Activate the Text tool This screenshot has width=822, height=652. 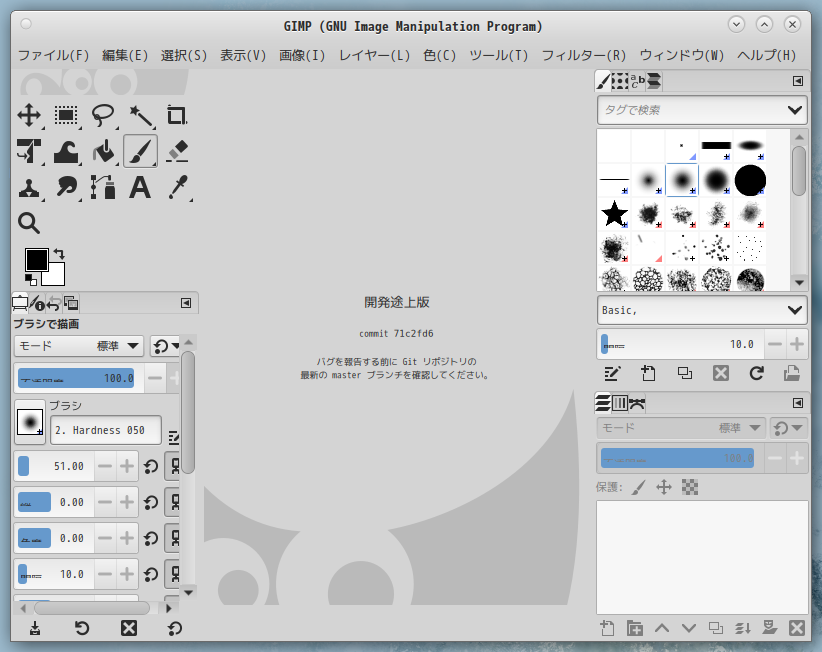point(140,187)
